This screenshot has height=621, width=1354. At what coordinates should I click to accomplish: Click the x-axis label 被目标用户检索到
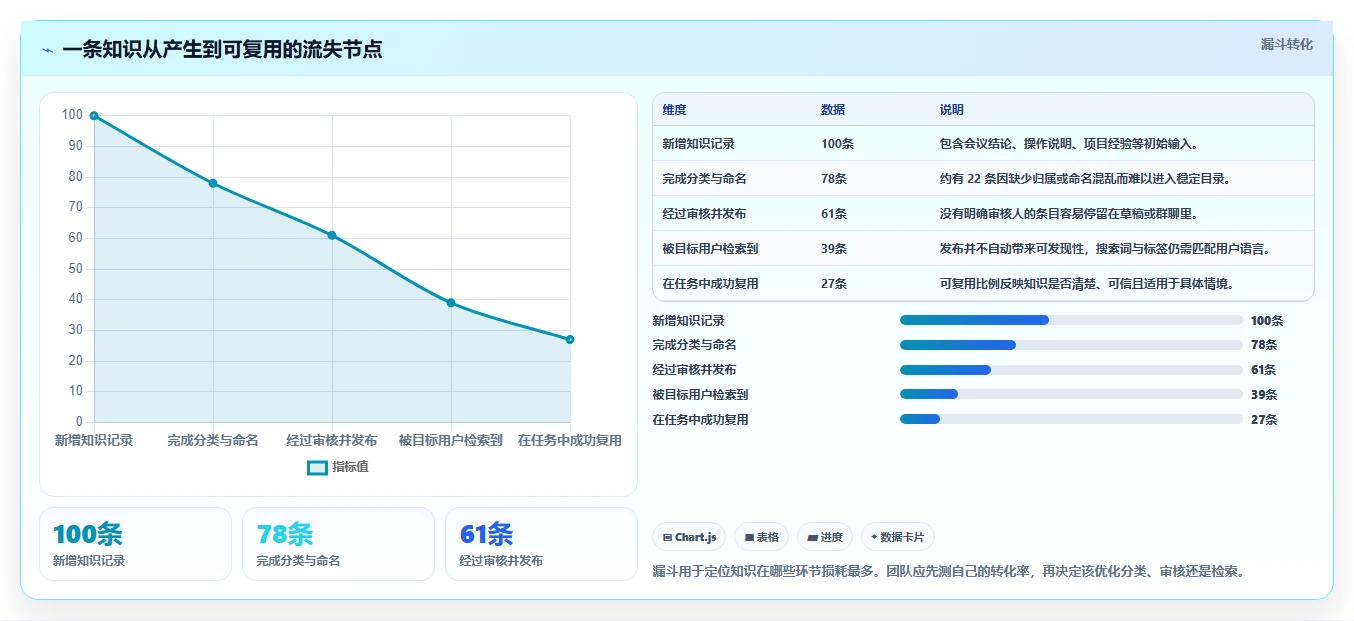tap(451, 441)
